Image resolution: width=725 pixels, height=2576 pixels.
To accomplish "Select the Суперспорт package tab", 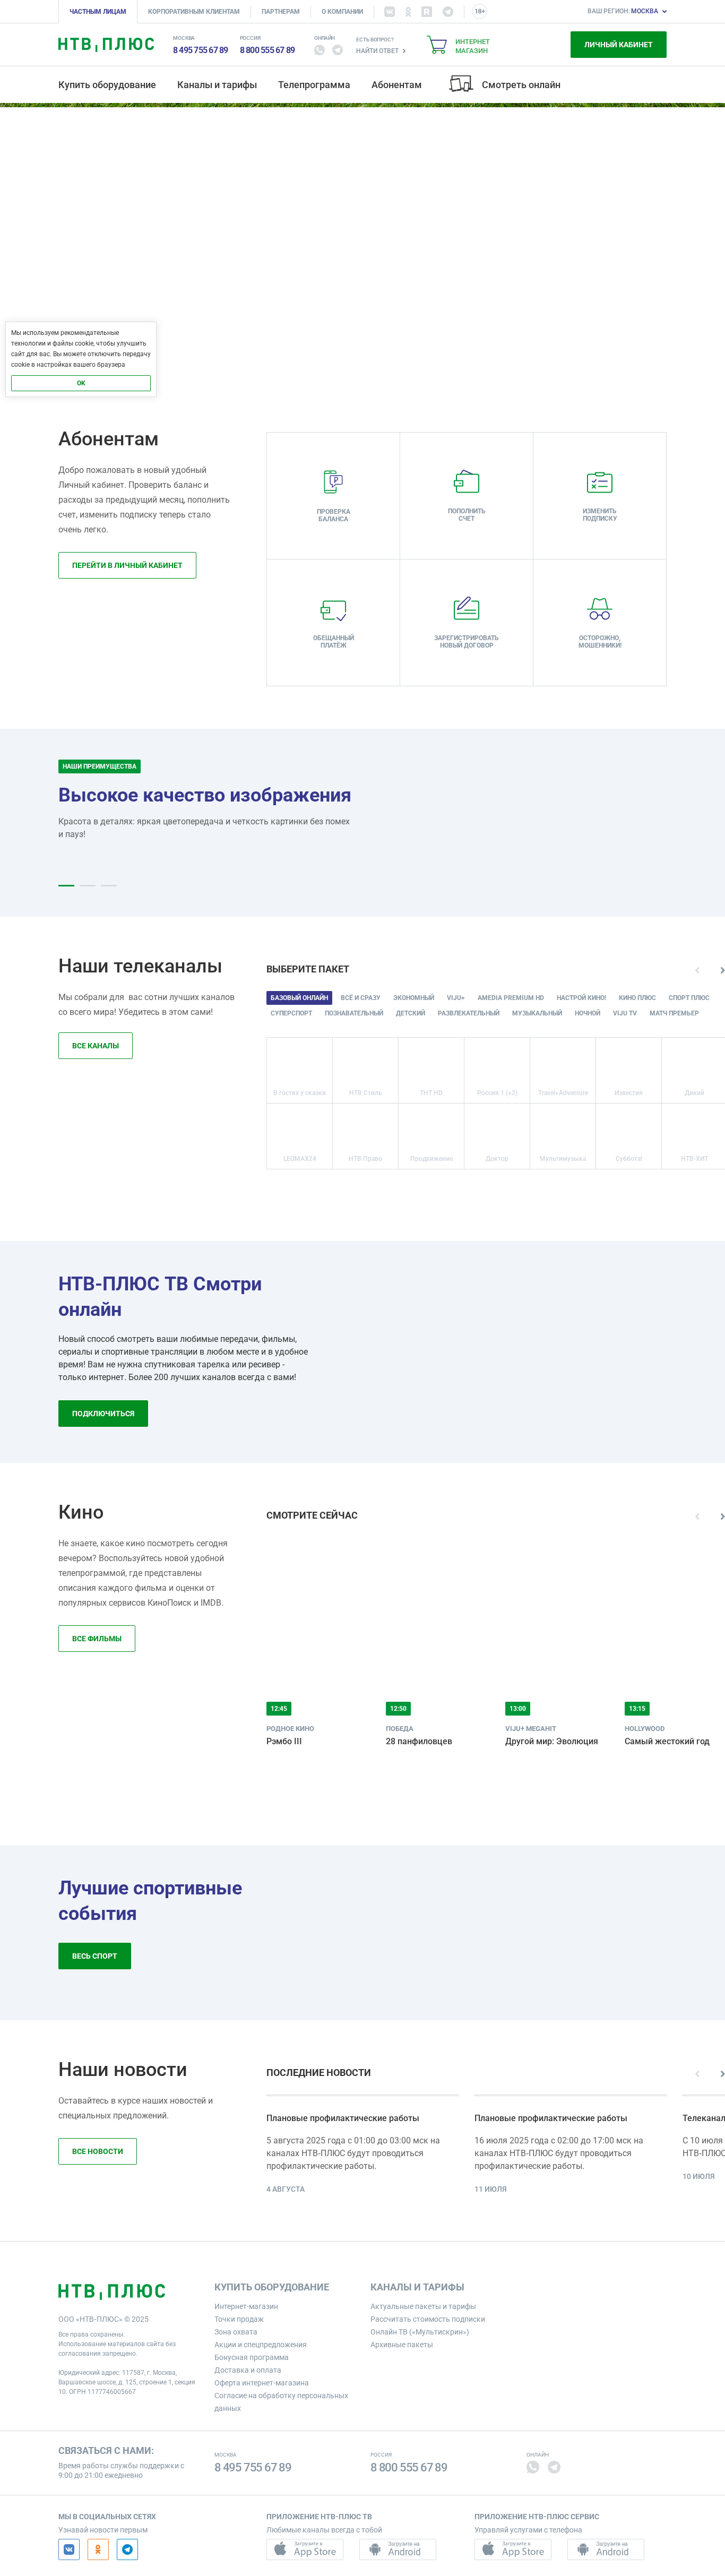I will tap(291, 1014).
